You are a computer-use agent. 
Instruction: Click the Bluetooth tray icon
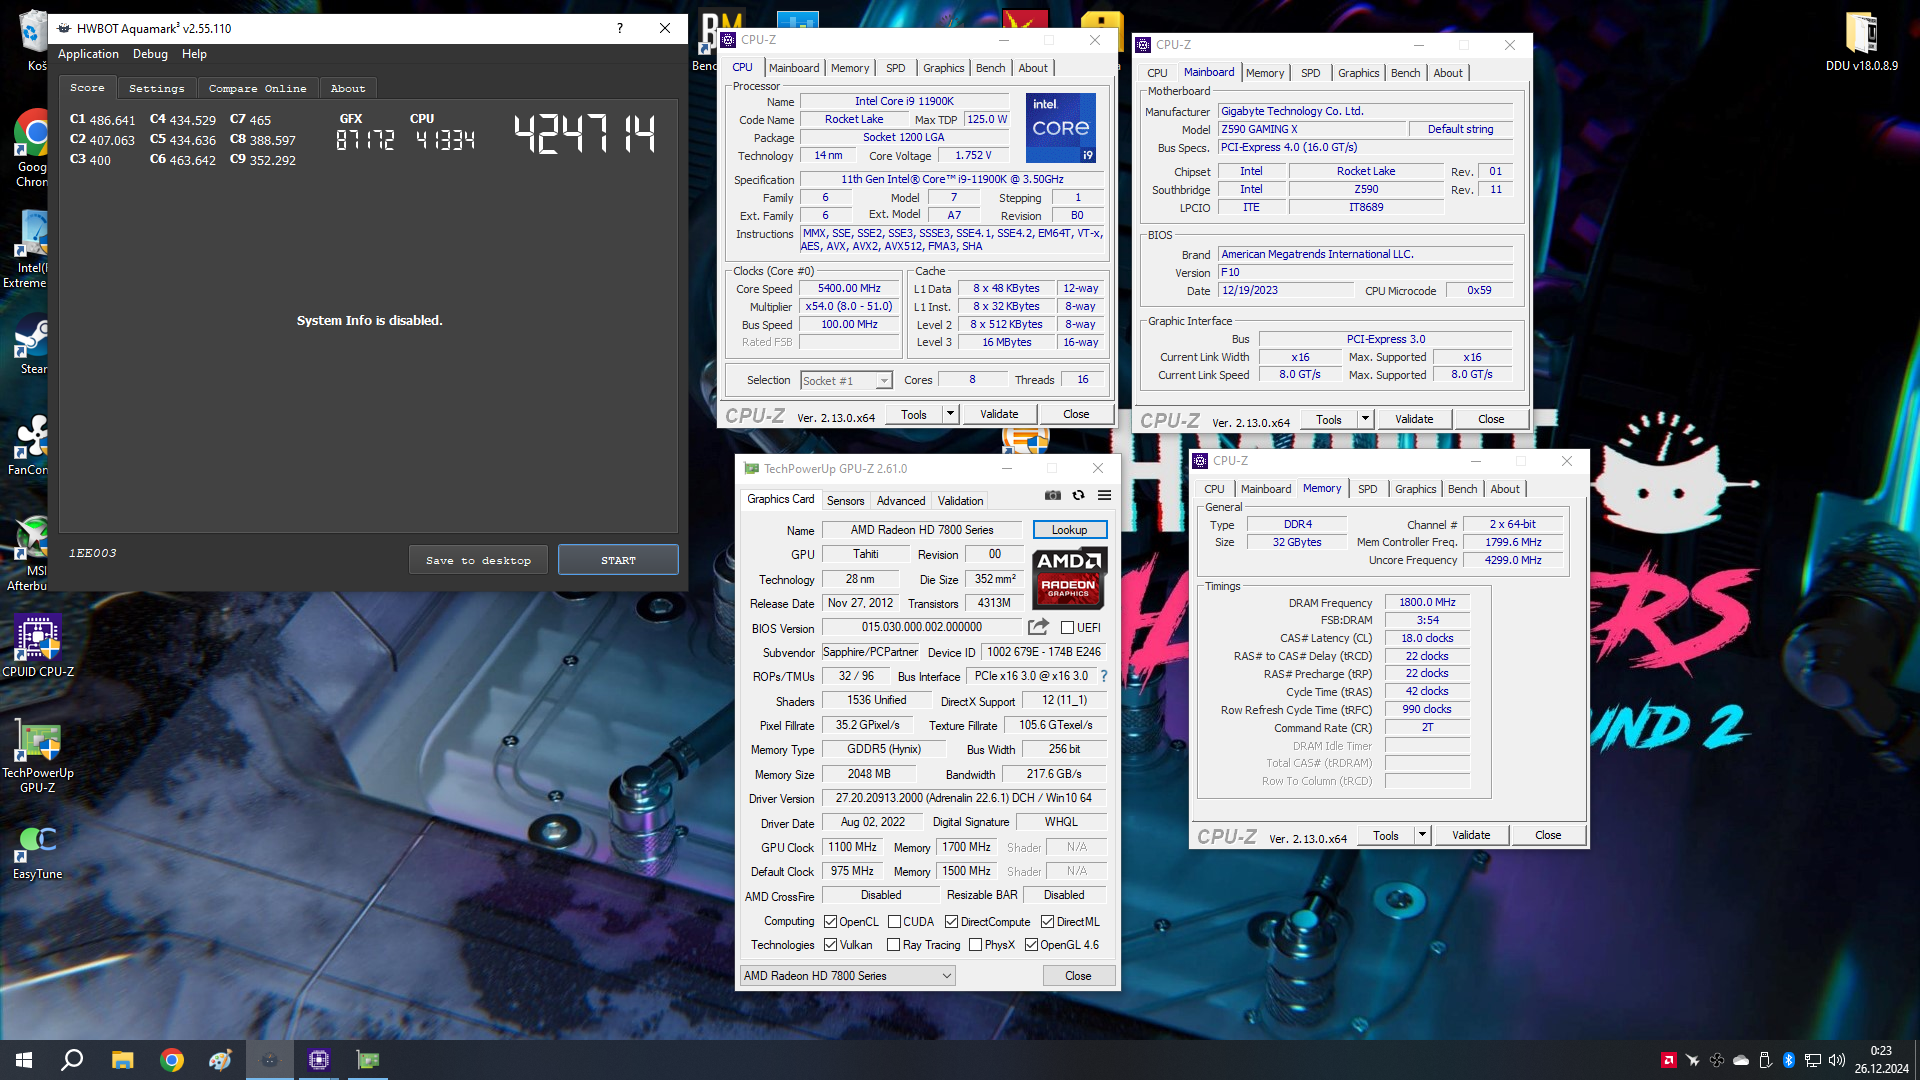[1789, 1060]
